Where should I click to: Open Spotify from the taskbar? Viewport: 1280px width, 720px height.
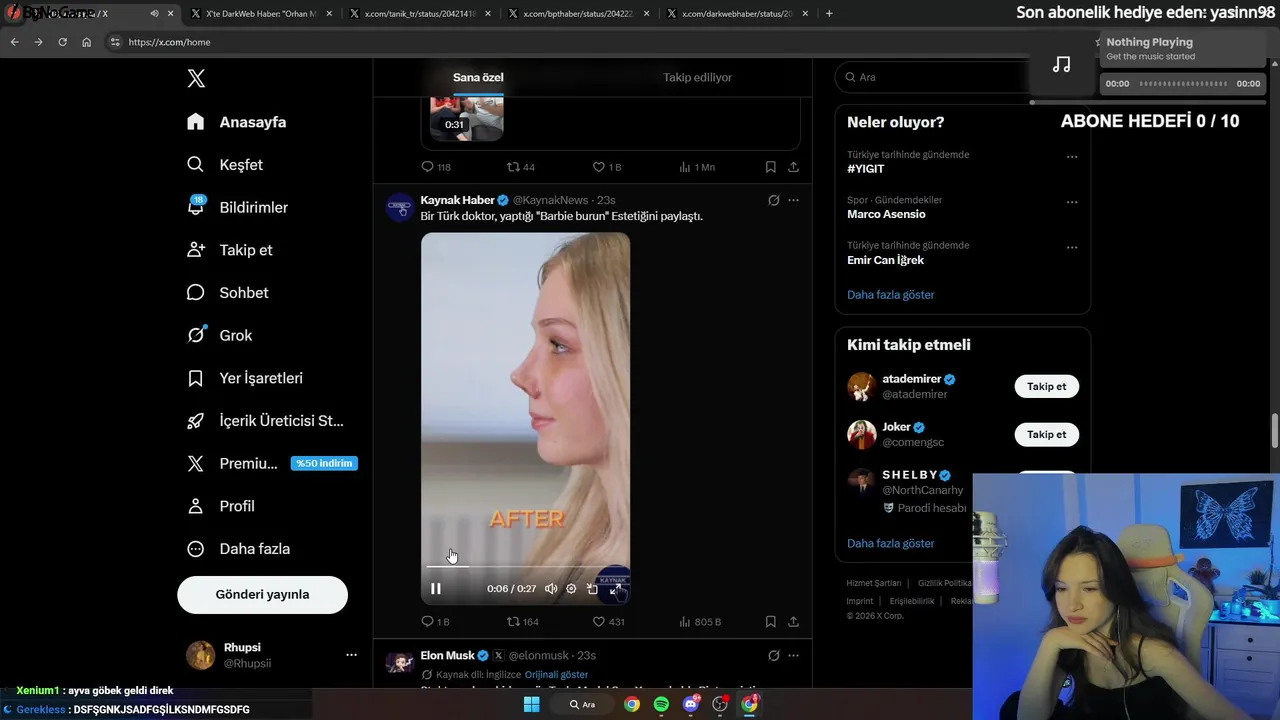click(x=661, y=704)
